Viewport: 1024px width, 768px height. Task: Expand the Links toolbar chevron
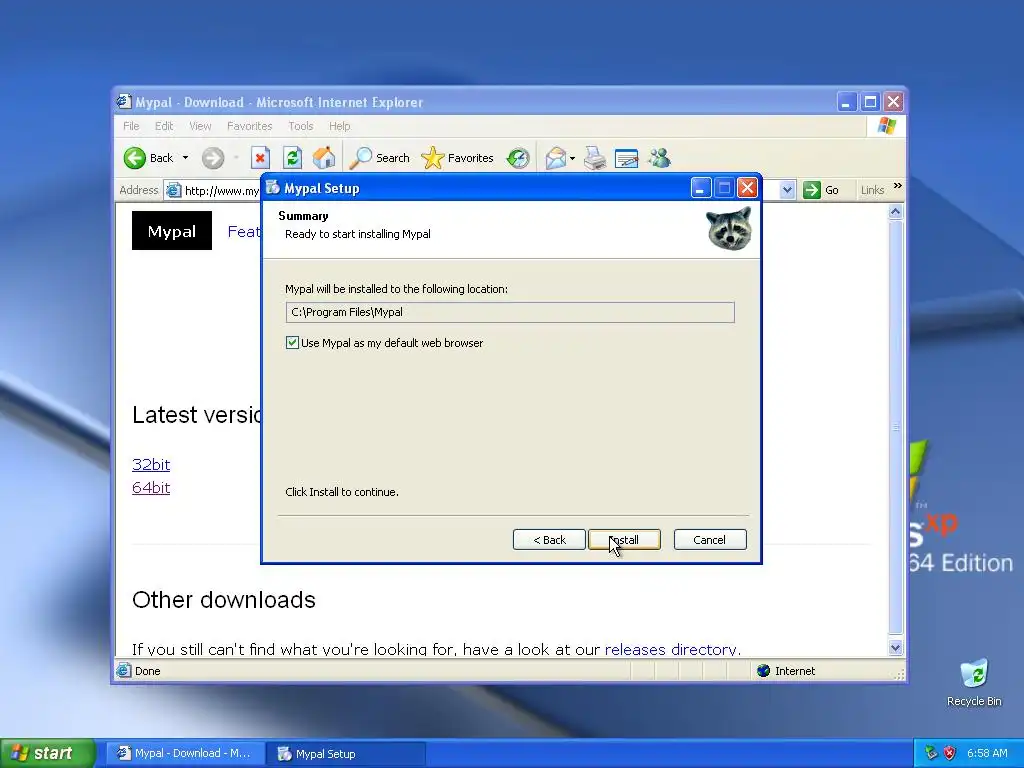[898, 186]
